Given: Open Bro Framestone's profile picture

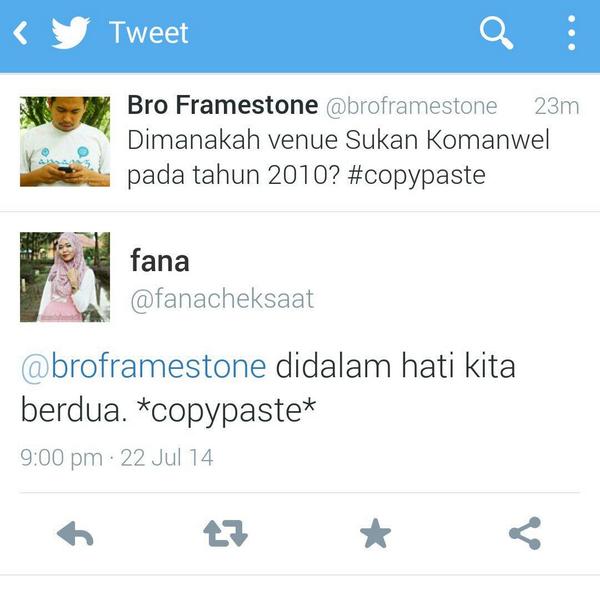Looking at the screenshot, I should 65,142.
